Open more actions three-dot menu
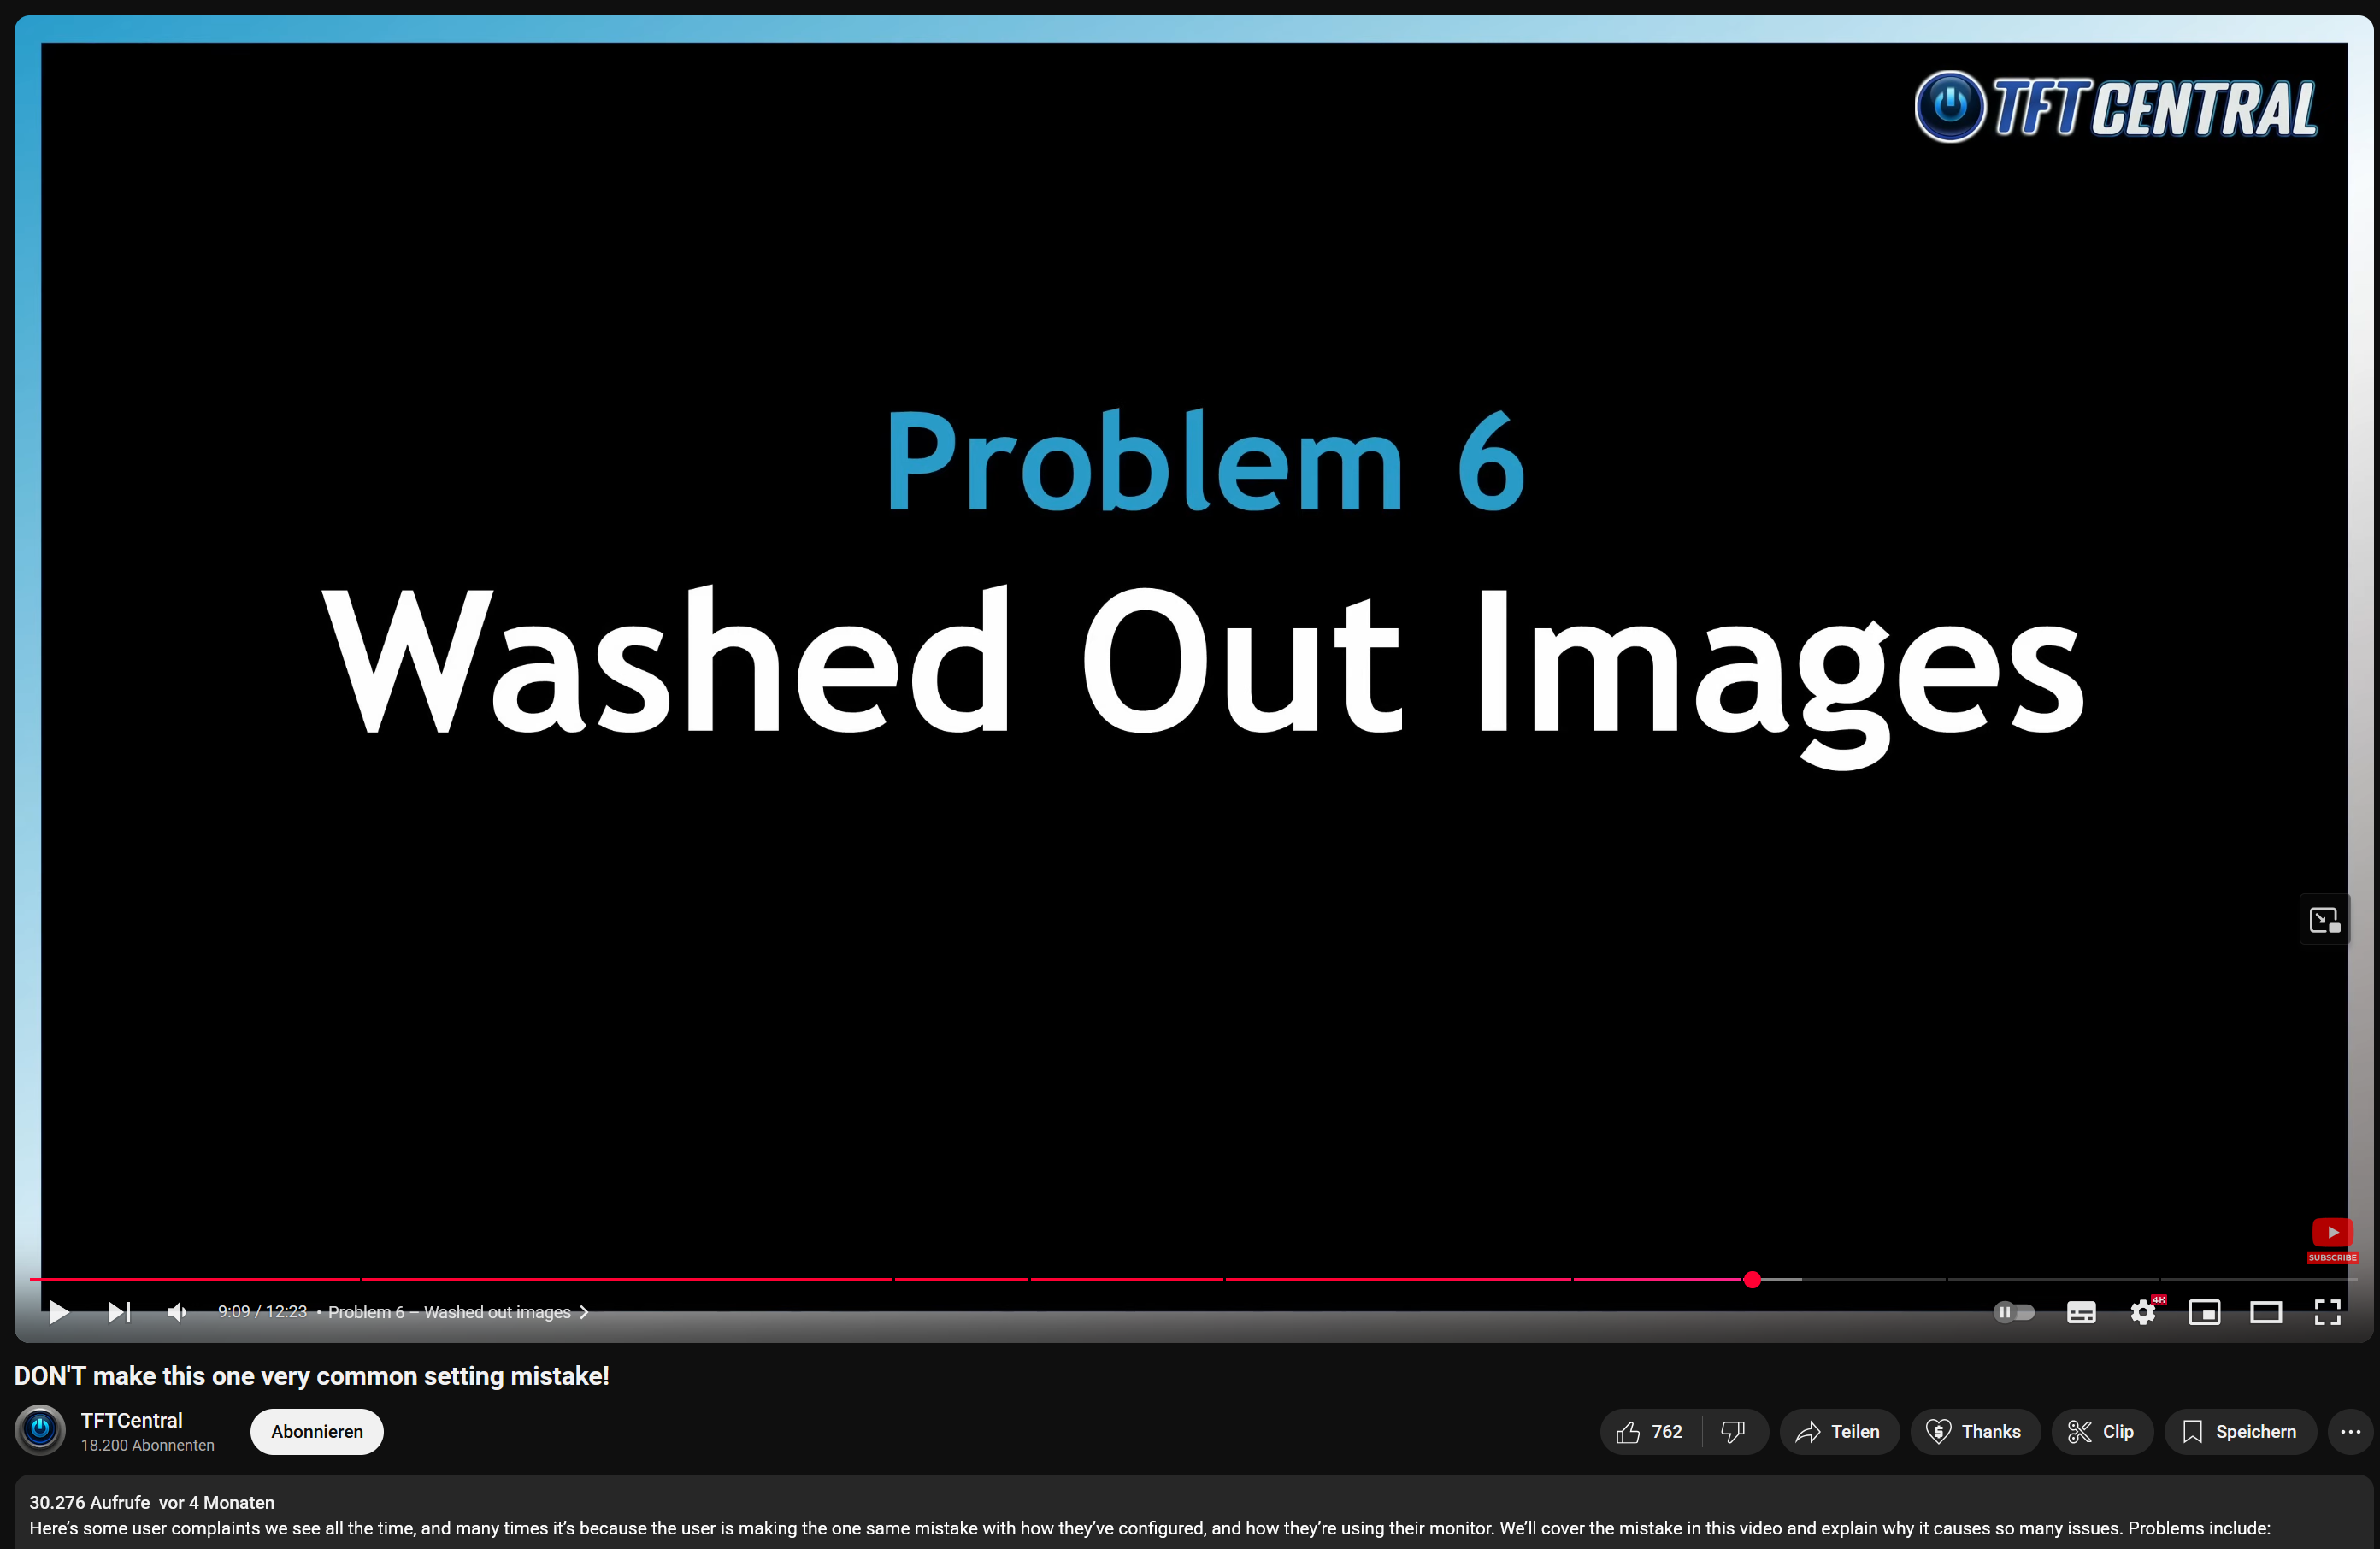This screenshot has width=2380, height=1549. pos(2350,1431)
